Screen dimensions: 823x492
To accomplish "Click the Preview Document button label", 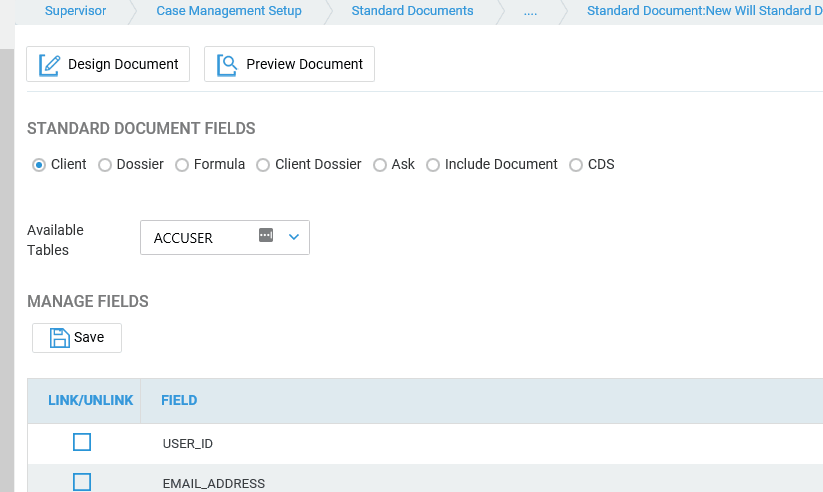I will [x=304, y=64].
